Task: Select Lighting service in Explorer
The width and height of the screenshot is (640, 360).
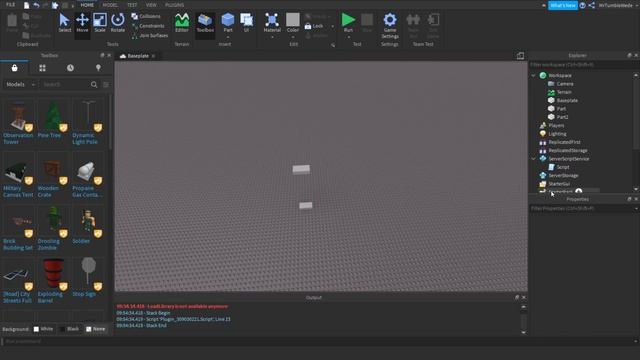Action: [557, 134]
